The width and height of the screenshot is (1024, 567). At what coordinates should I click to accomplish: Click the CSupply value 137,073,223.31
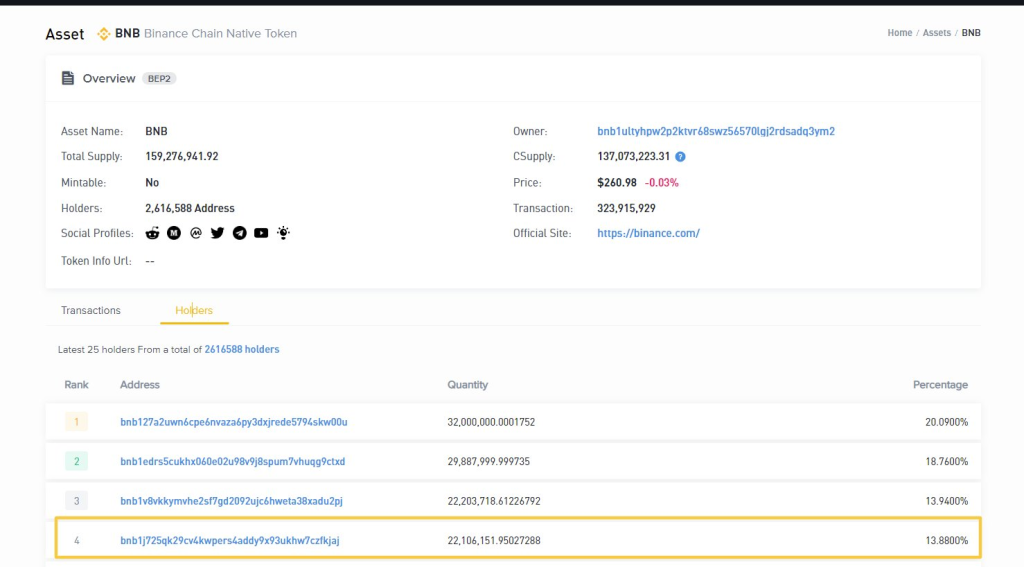pos(633,157)
